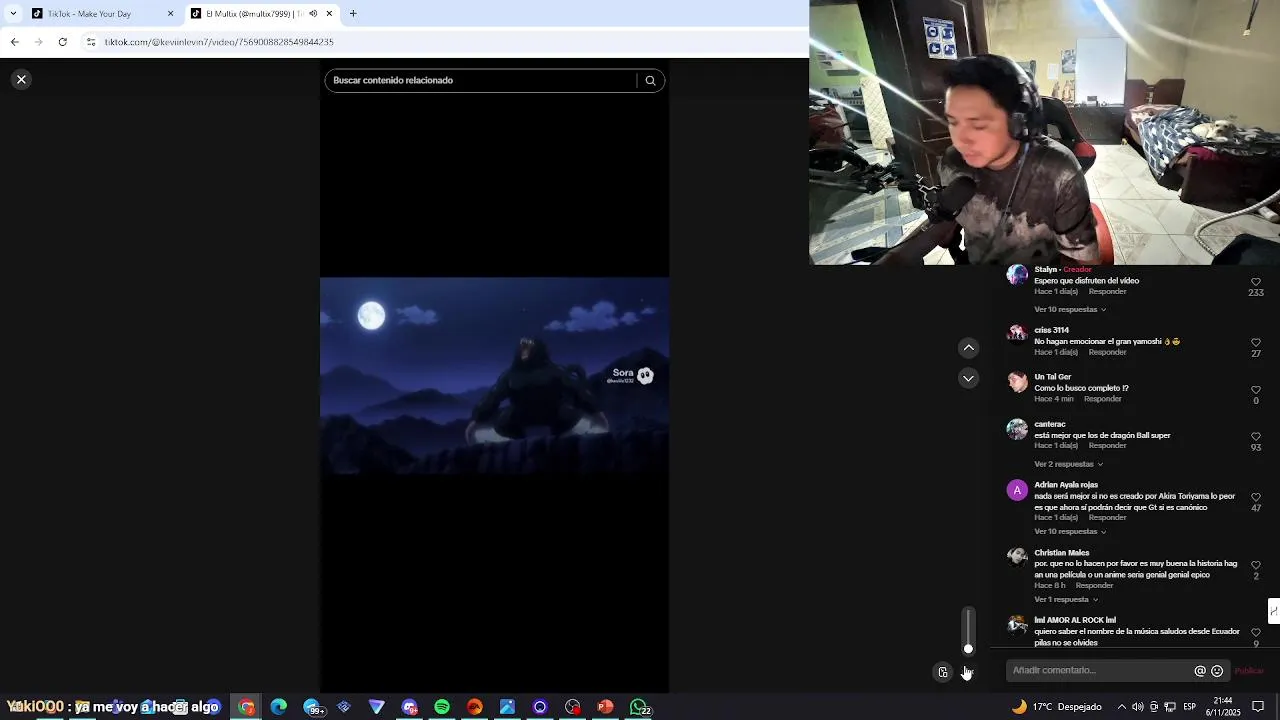The image size is (1280, 720).
Task: Toggle the auto-scroll phone icon button
Action: pyautogui.click(x=942, y=672)
